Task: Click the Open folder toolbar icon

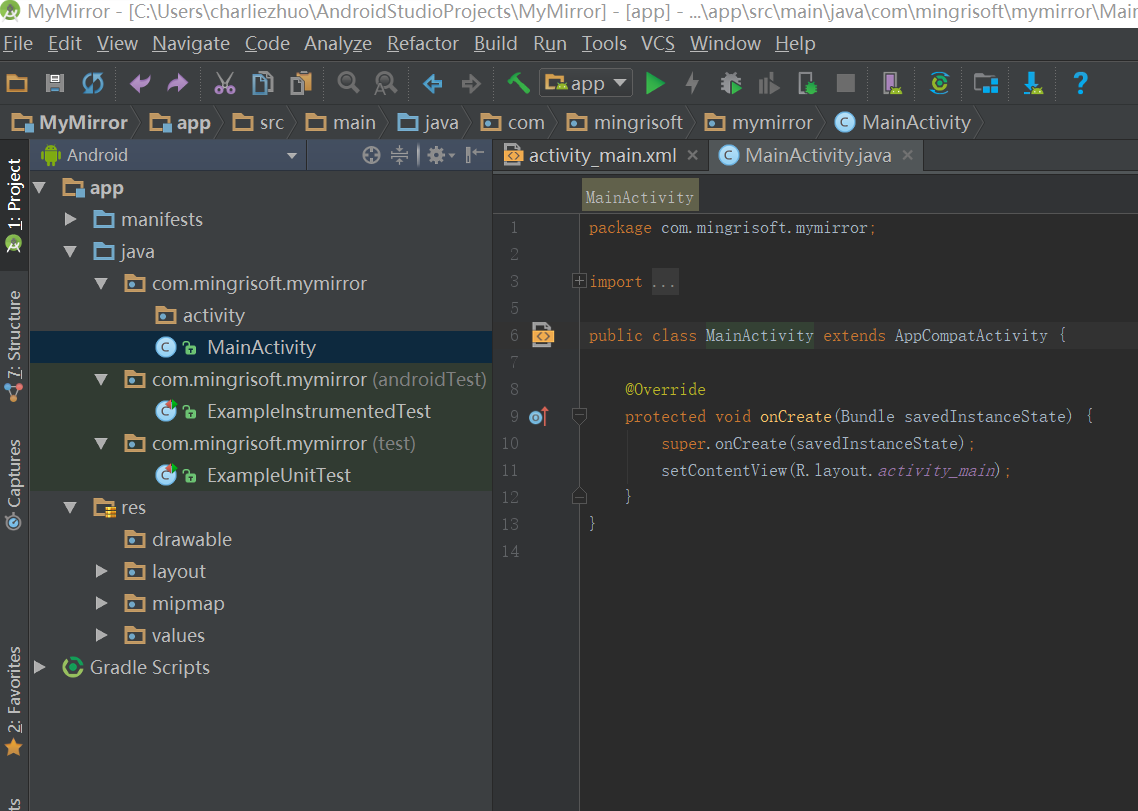Action: pos(17,83)
